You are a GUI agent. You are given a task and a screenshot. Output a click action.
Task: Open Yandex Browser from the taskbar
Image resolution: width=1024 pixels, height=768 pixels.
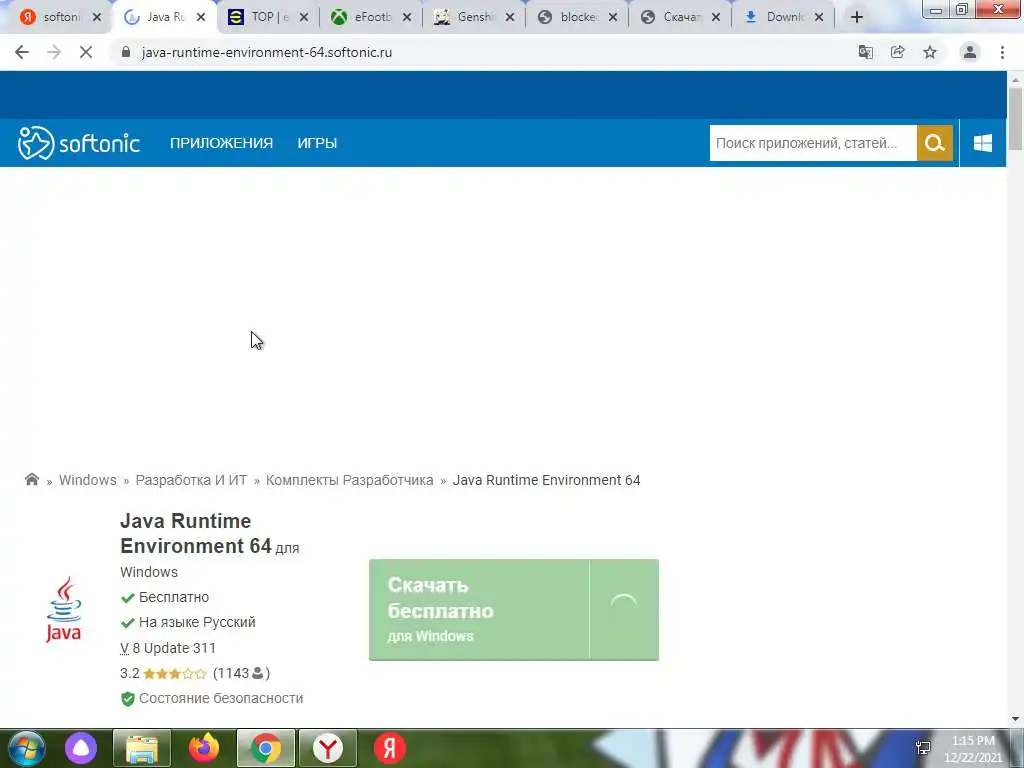coord(328,748)
